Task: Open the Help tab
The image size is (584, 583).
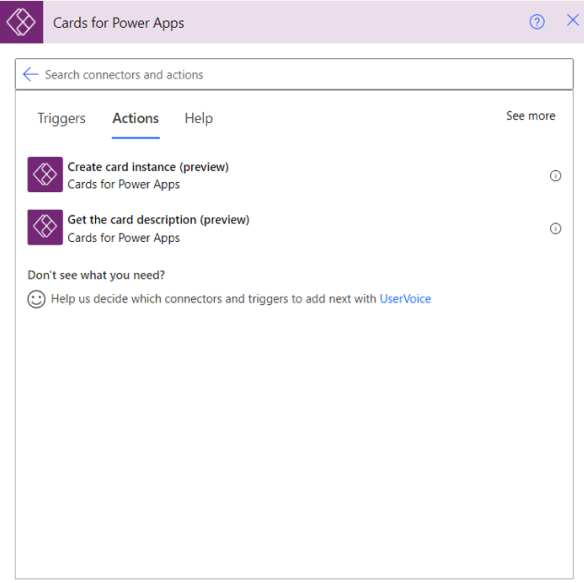Action: click(x=199, y=118)
